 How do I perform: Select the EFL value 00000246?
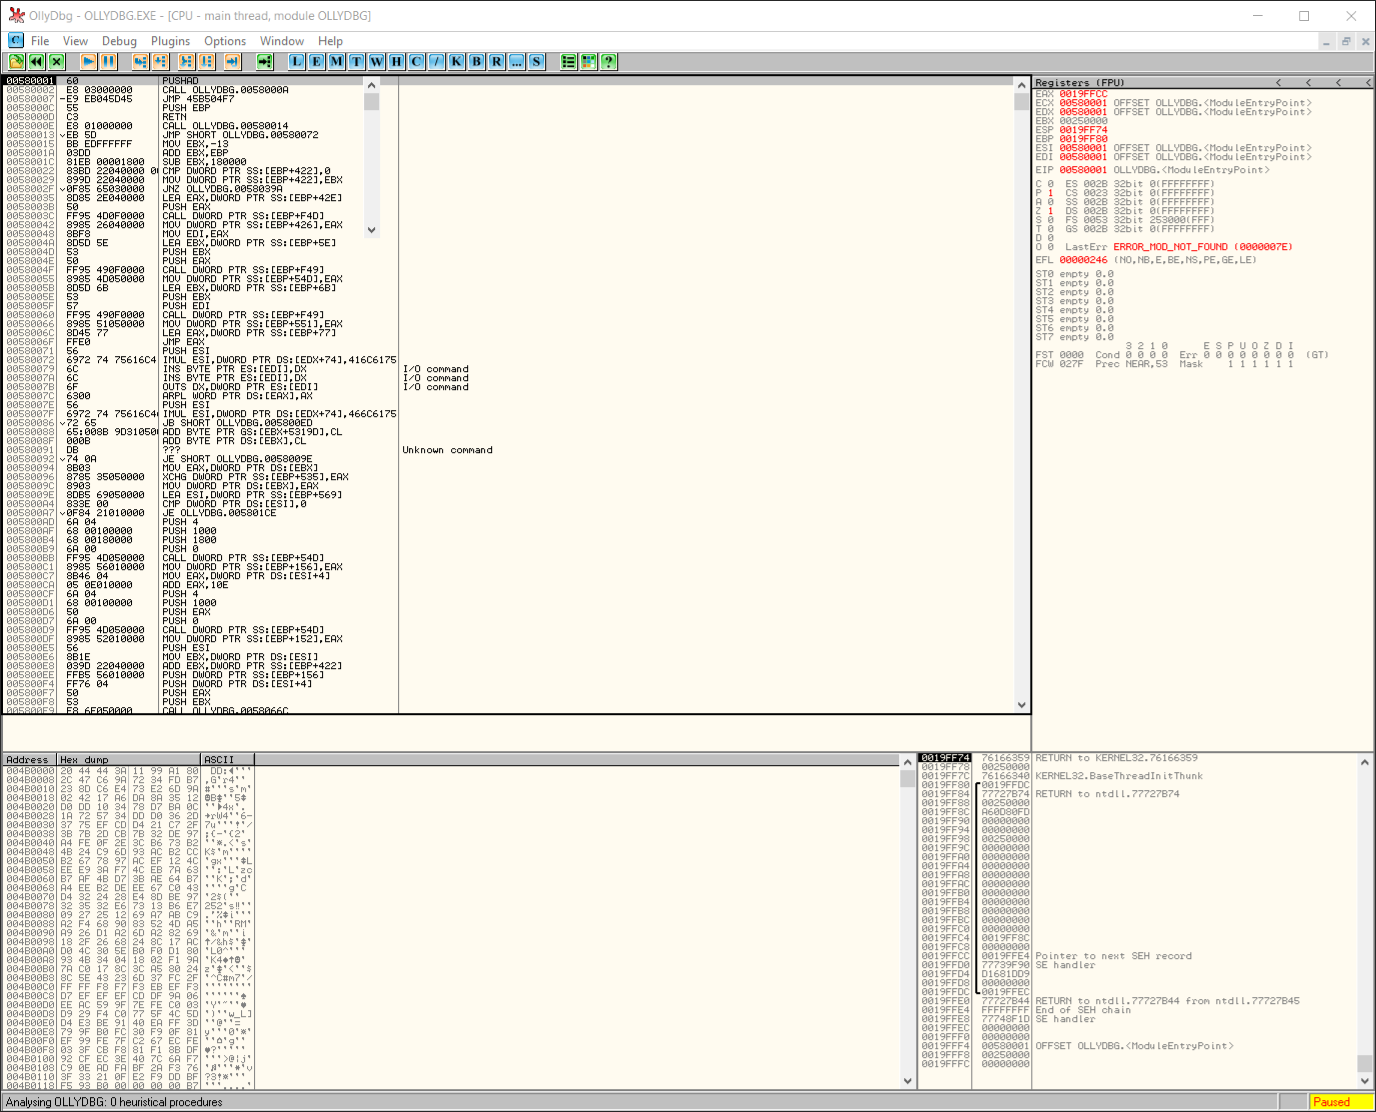[x=1083, y=260]
